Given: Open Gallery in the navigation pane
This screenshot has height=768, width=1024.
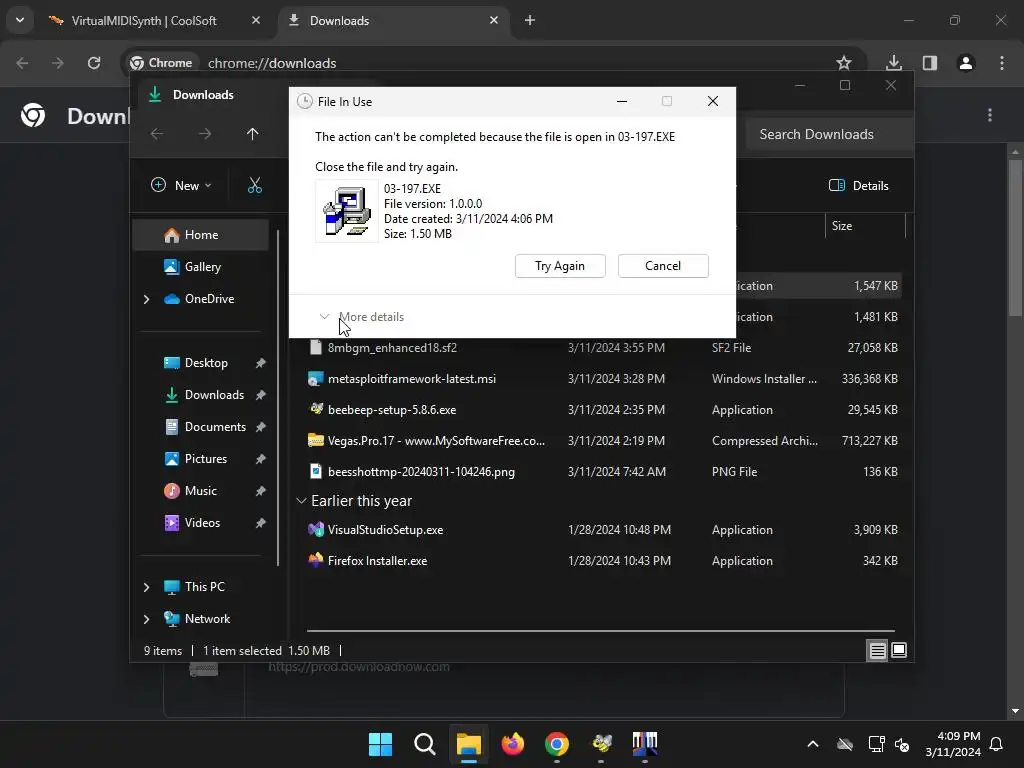Looking at the screenshot, I should [x=200, y=266].
